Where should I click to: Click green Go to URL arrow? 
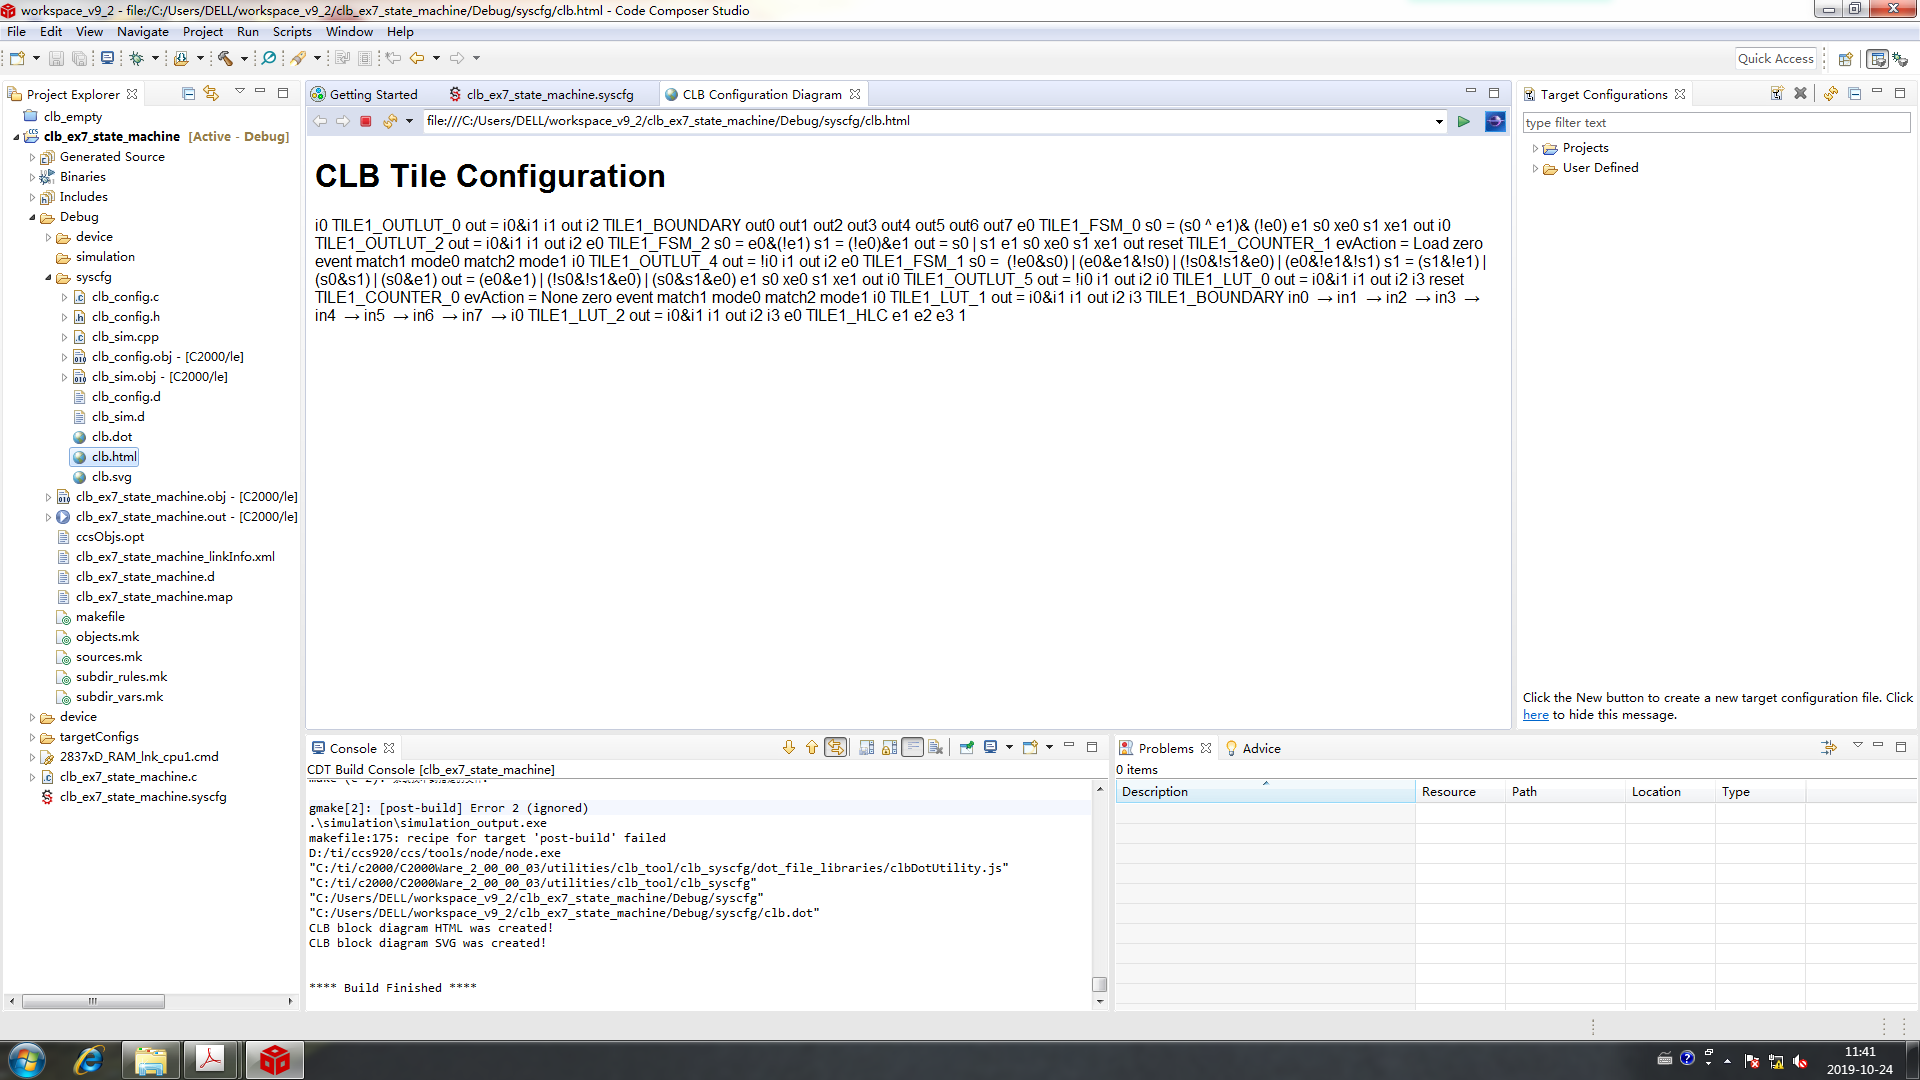pos(1464,121)
